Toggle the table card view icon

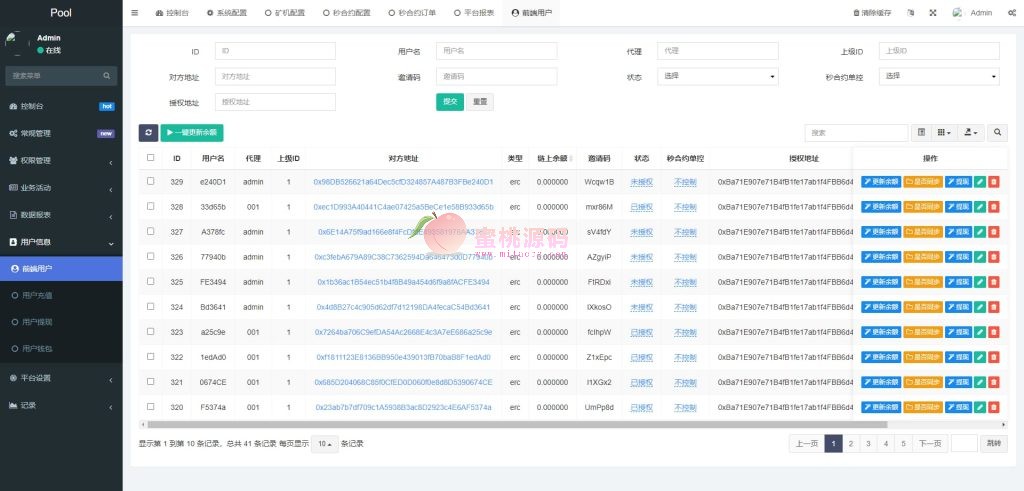click(921, 132)
